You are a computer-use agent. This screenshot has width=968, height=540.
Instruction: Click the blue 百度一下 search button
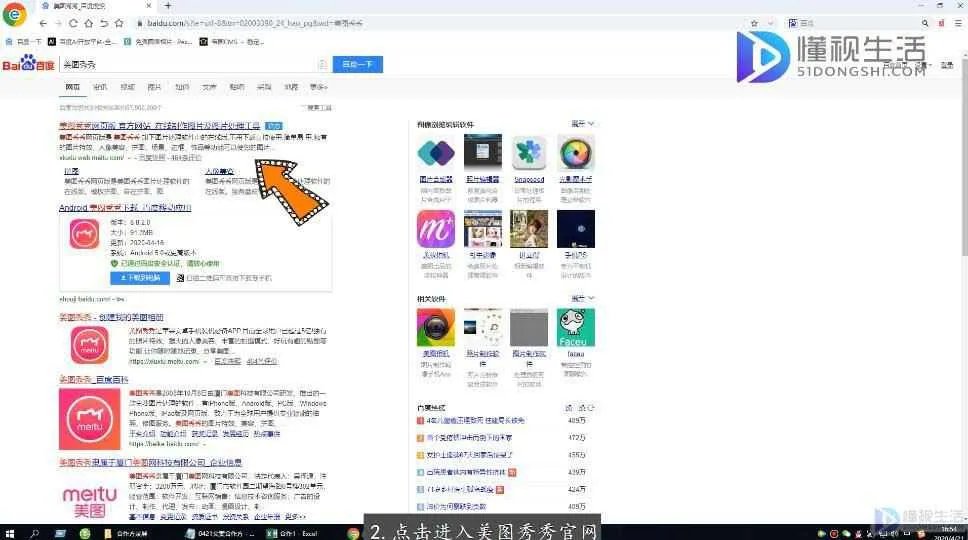(x=357, y=64)
